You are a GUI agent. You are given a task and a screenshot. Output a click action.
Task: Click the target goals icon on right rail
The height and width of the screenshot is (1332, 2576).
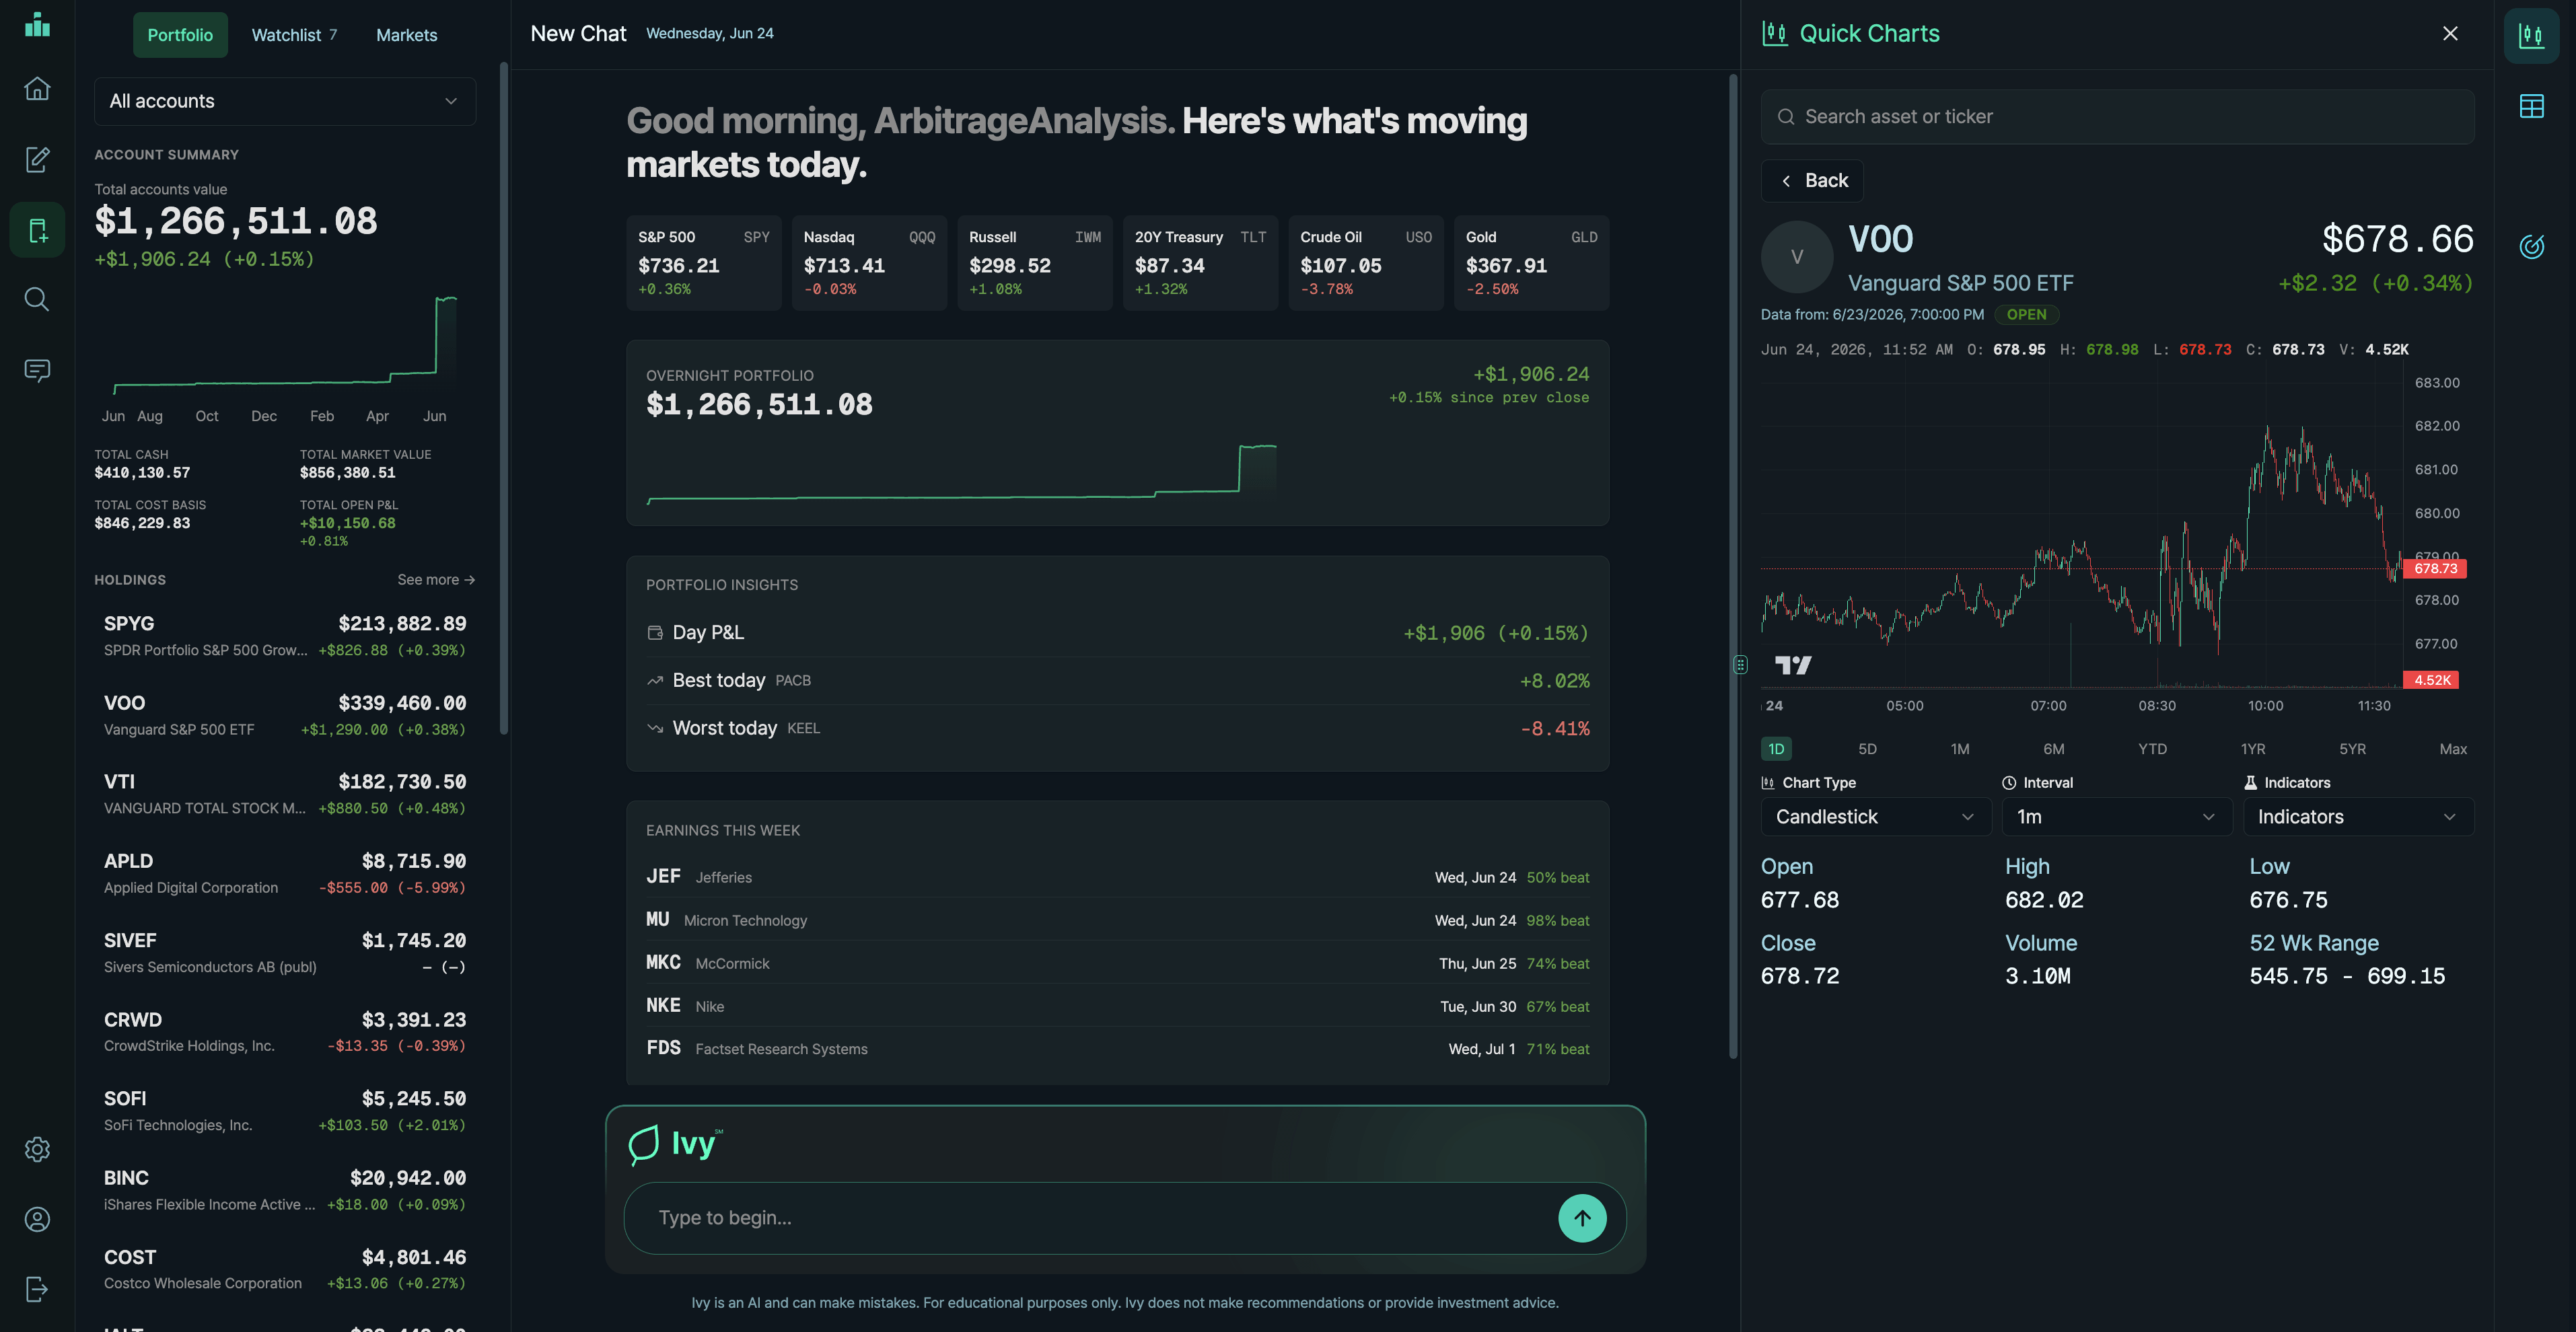click(x=2531, y=246)
